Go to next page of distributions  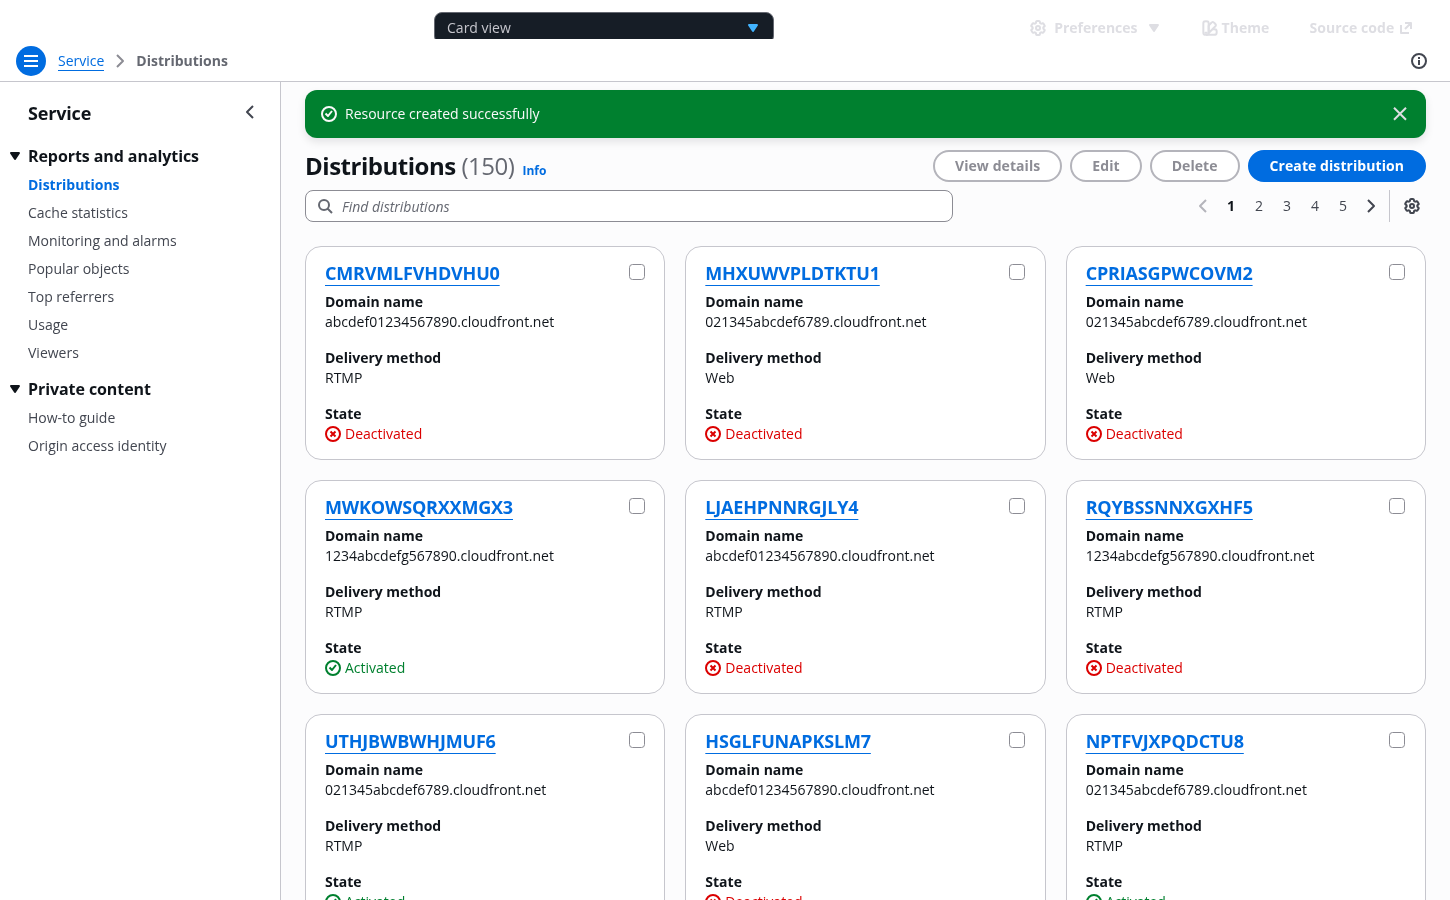pos(1371,206)
